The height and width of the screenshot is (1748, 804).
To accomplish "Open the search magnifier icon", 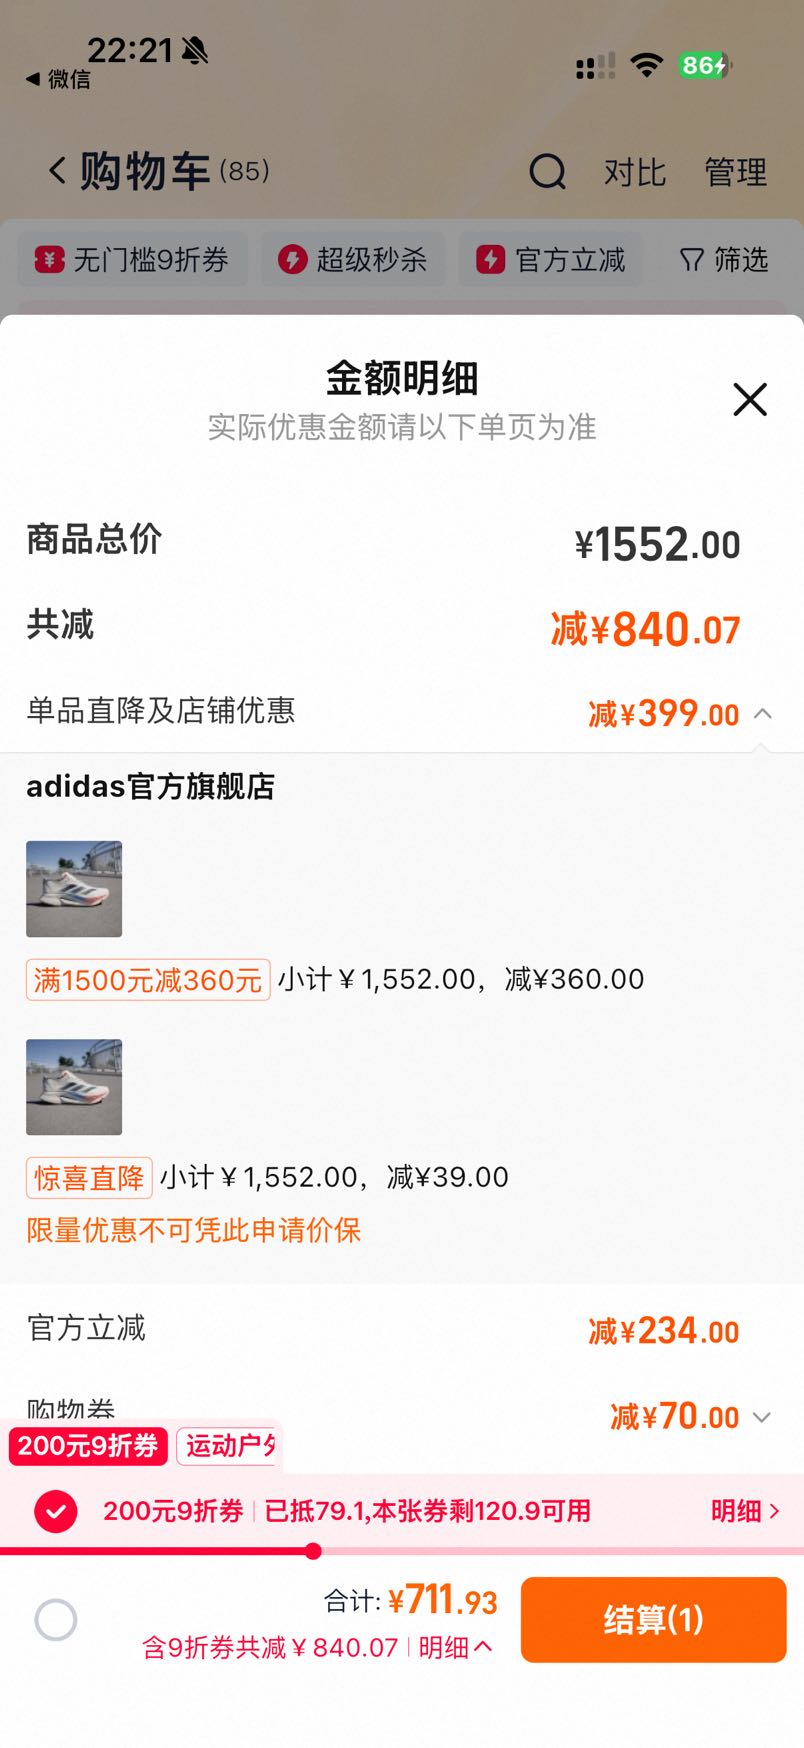I will [547, 171].
